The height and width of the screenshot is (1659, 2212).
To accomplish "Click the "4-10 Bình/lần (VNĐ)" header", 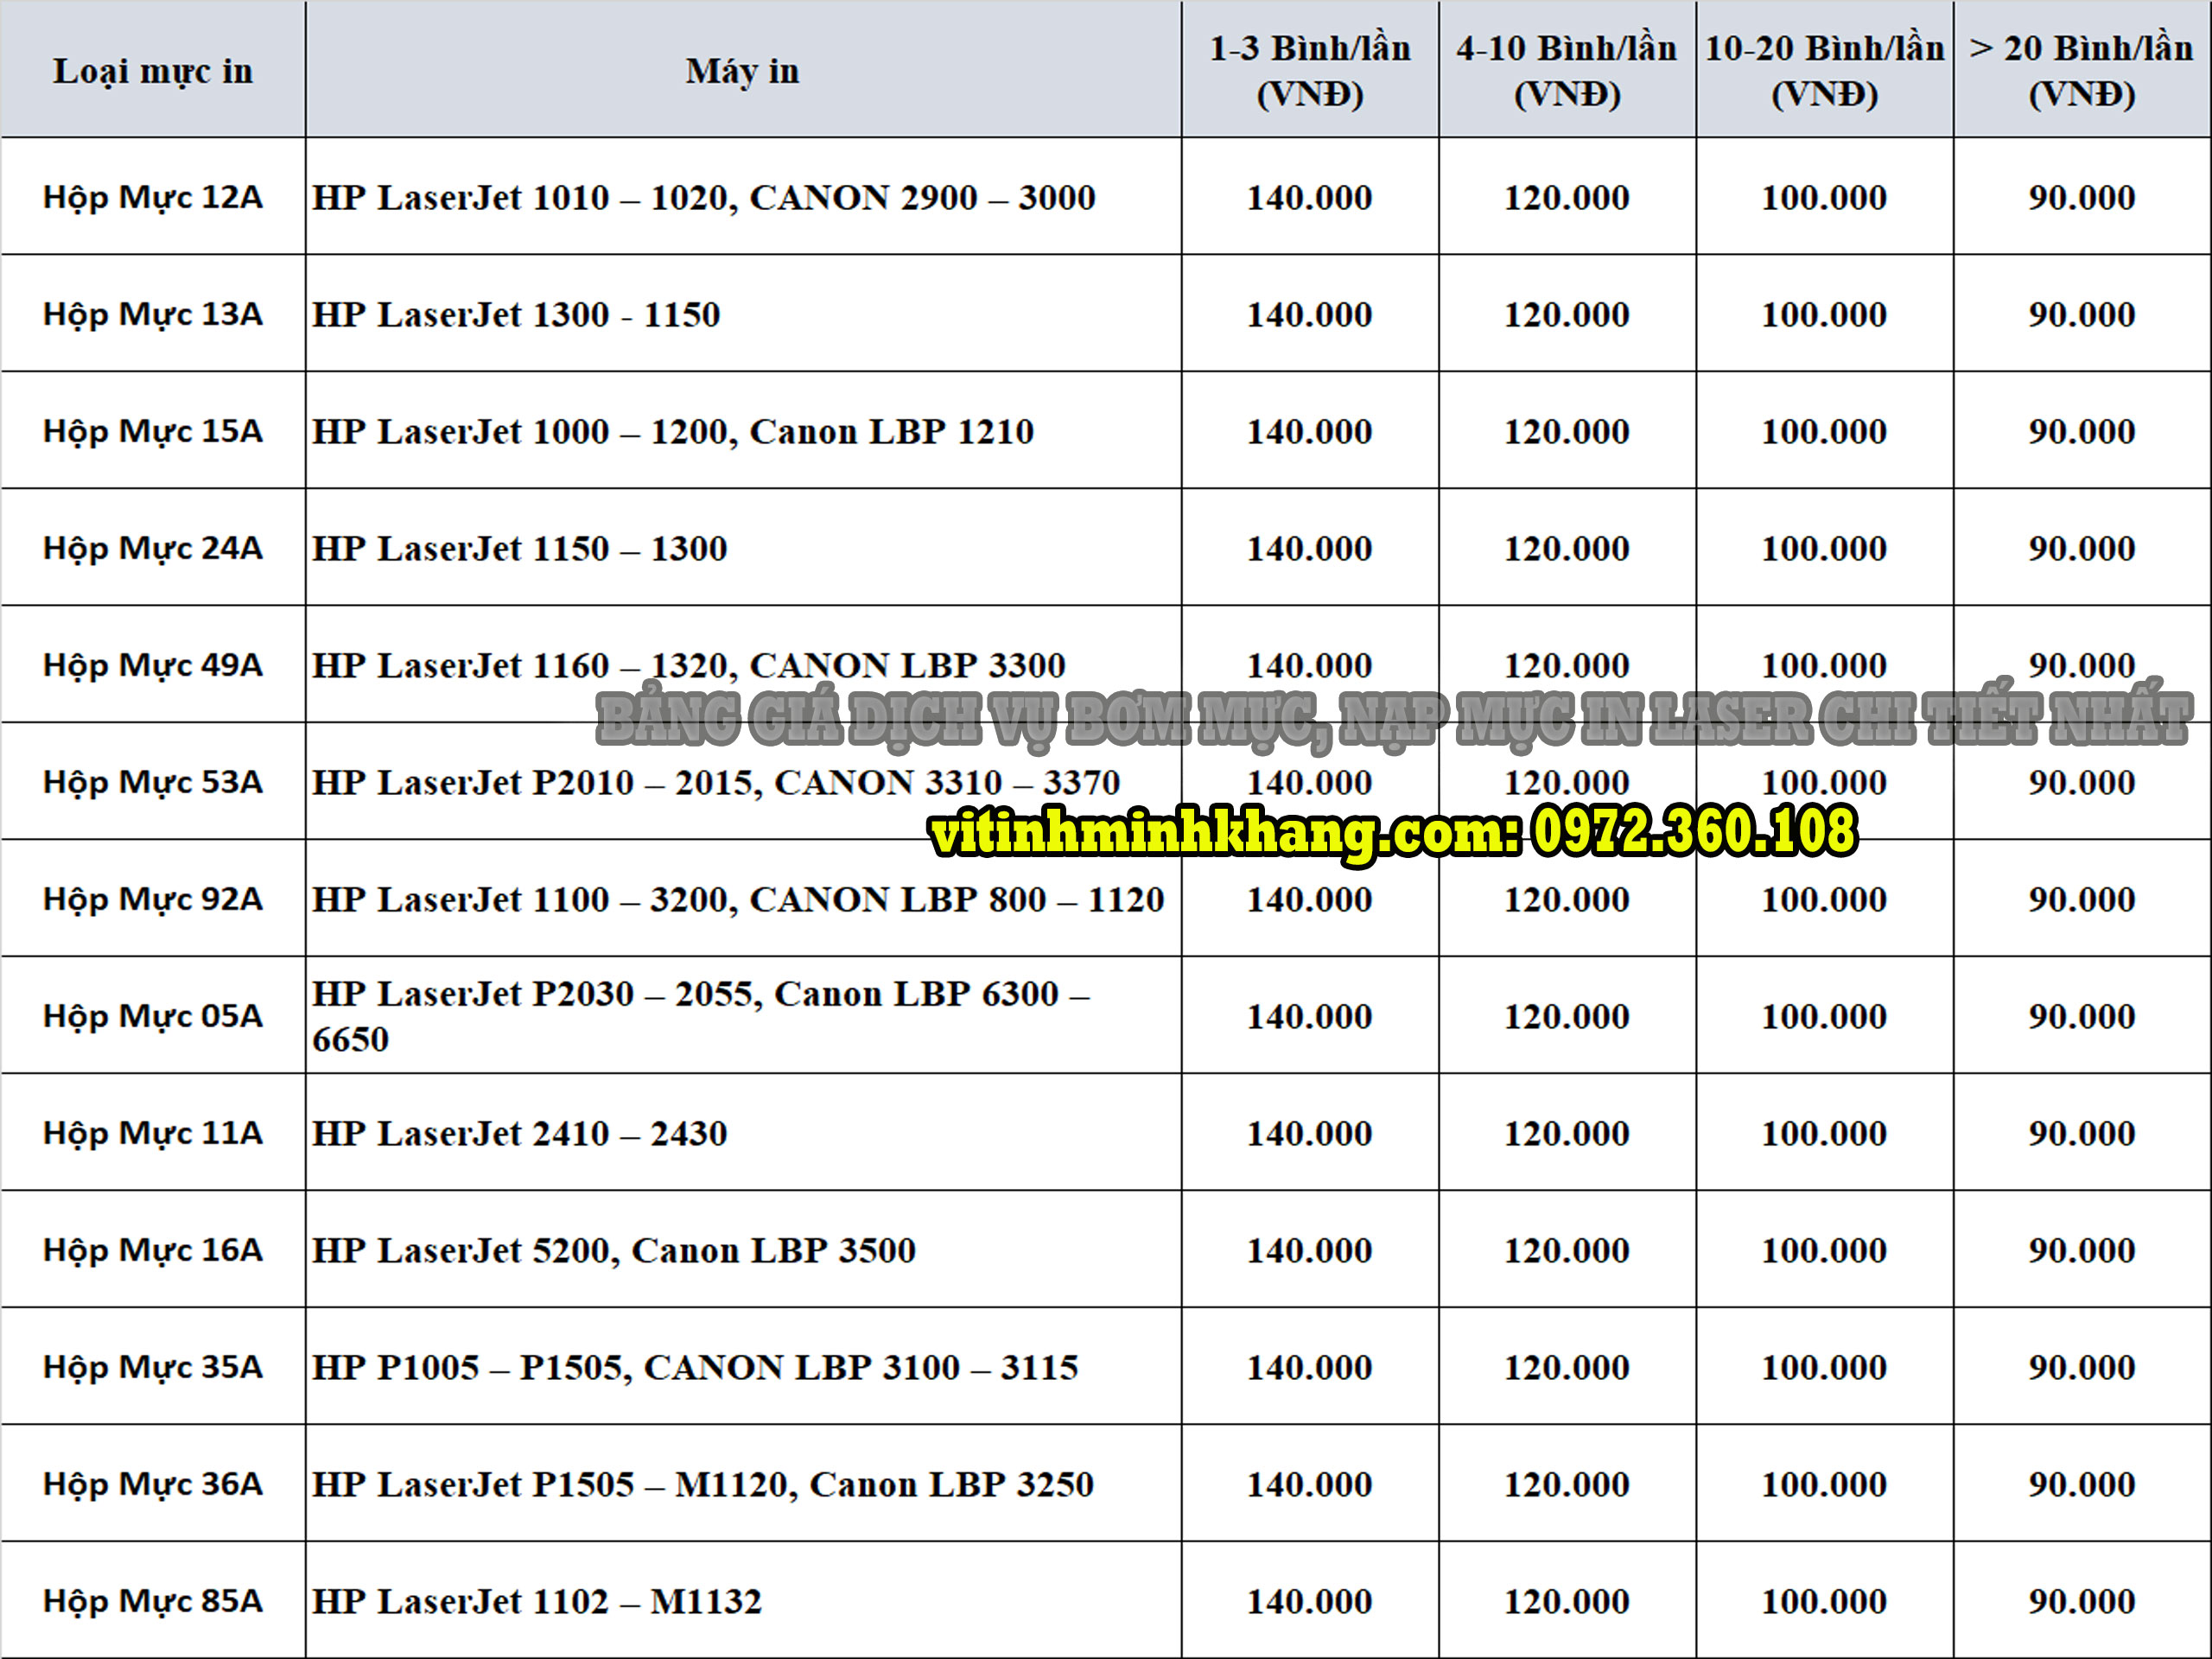I will (x=1567, y=71).
